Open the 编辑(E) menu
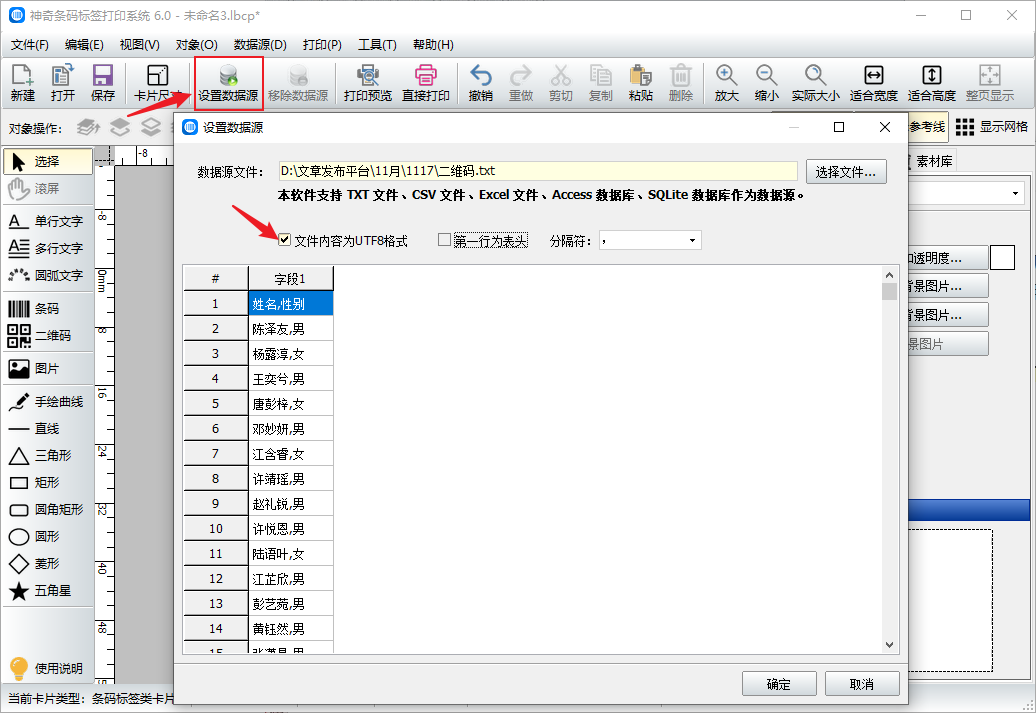 click(x=84, y=45)
